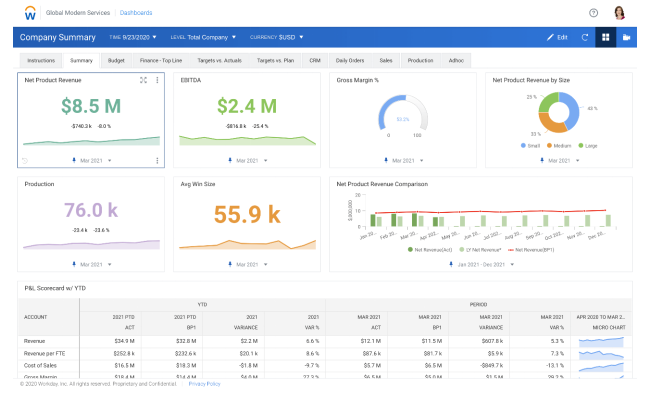Open the LEVEL Total Company dropdown
Screen dimensions: 647x393
tap(203, 37)
